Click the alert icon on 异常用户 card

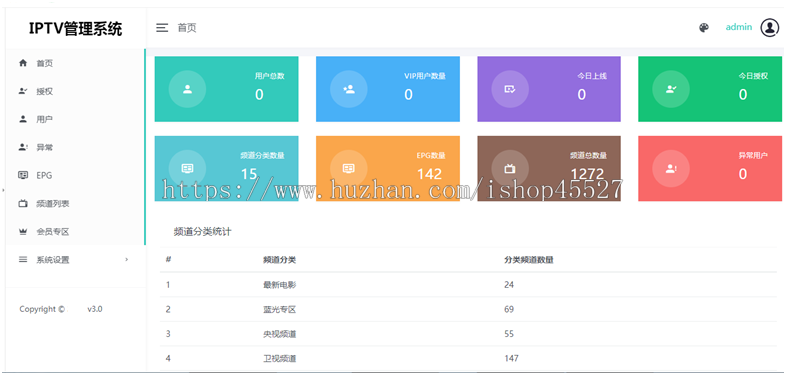tap(671, 169)
